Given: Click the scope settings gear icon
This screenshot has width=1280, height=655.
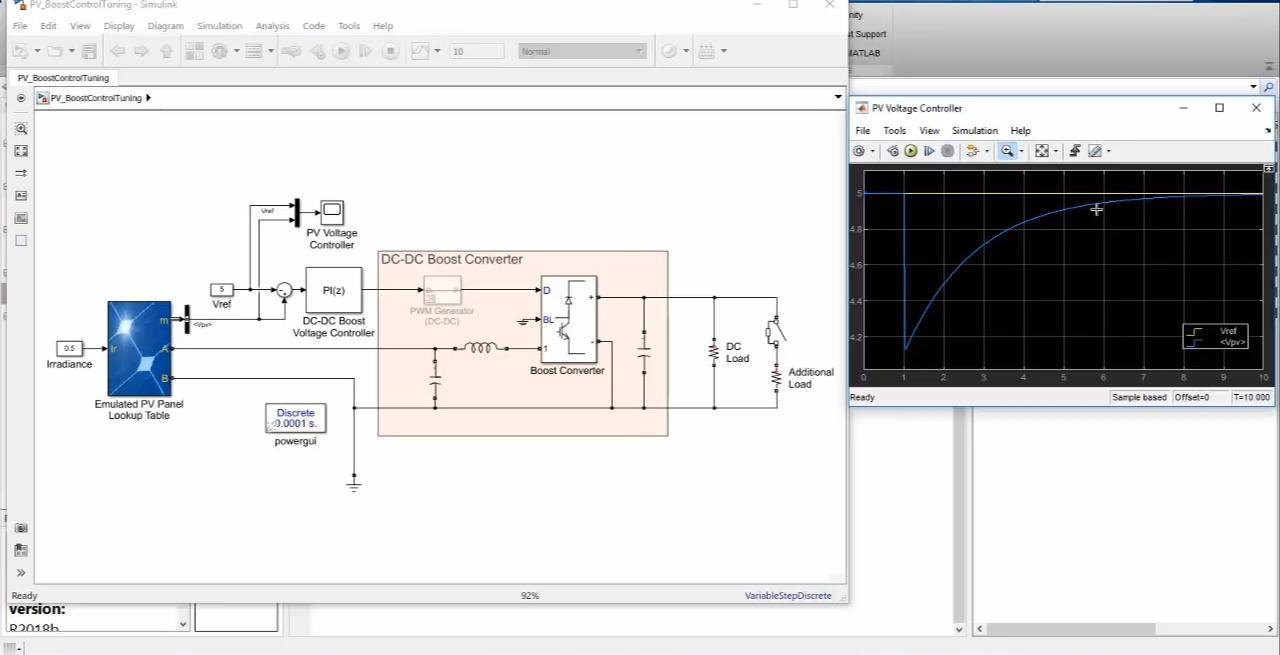Looking at the screenshot, I should click(859, 151).
